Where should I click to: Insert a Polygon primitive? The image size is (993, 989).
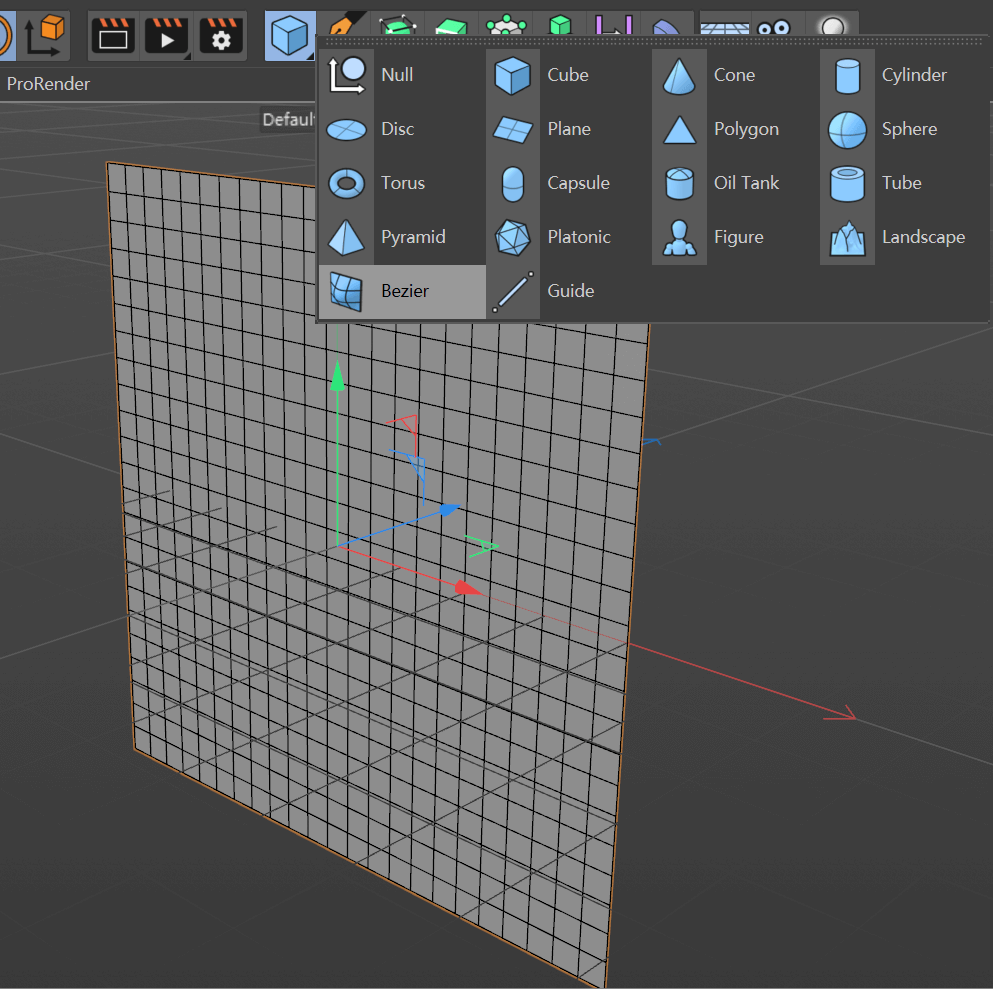735,129
